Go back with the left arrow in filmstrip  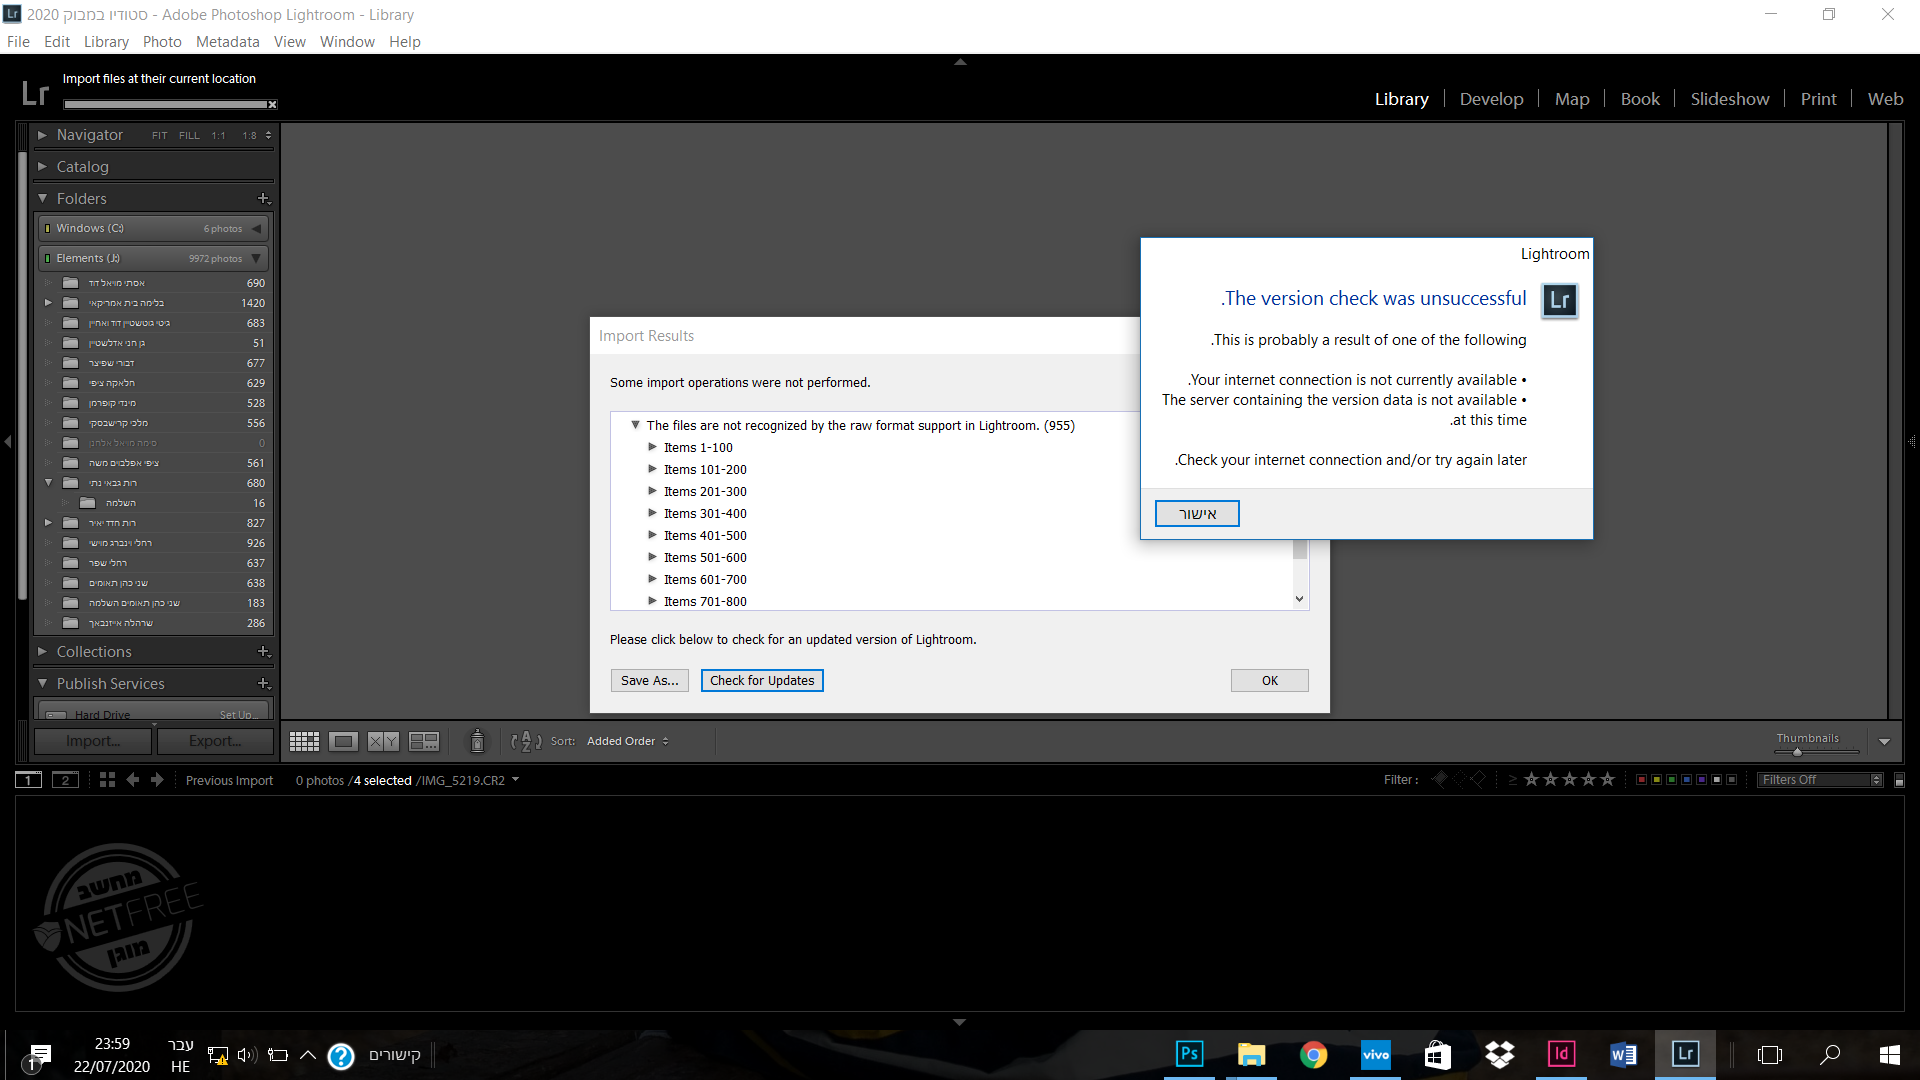[x=133, y=780]
